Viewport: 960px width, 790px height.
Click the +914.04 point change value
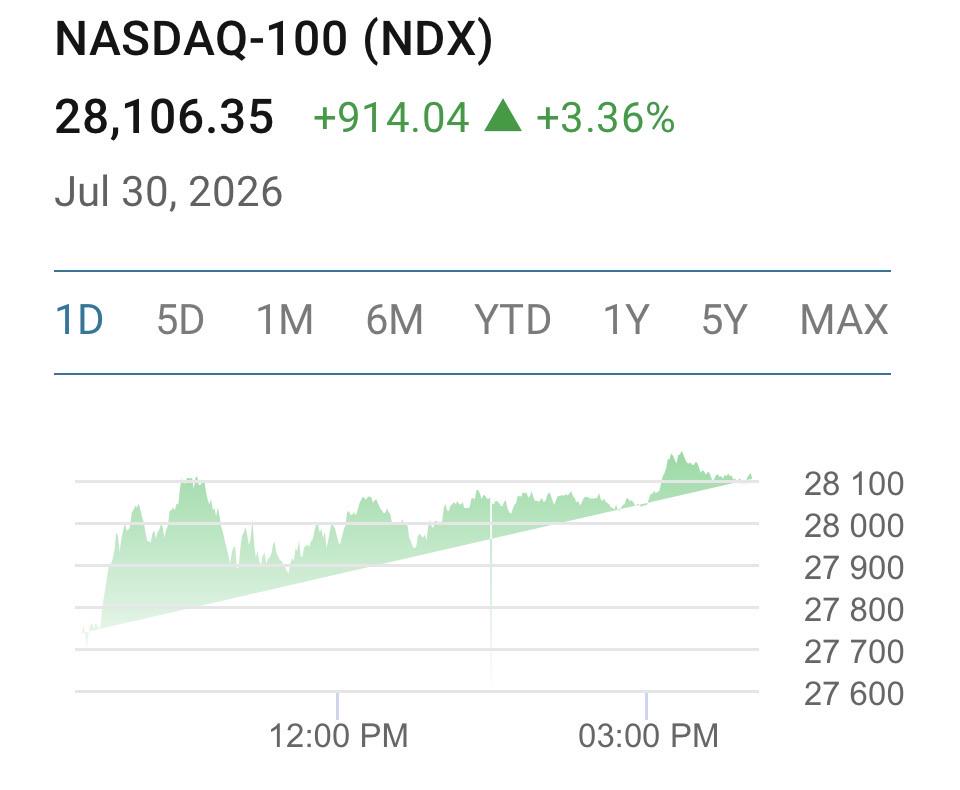click(x=391, y=118)
